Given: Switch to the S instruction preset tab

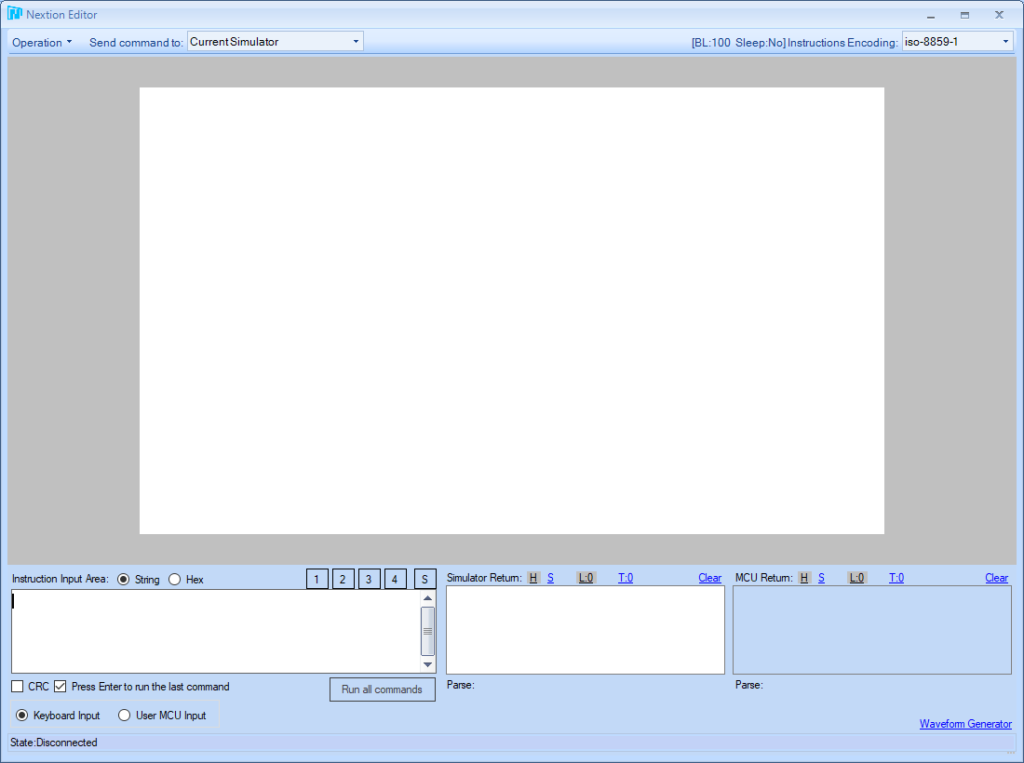Looking at the screenshot, I should coord(425,578).
